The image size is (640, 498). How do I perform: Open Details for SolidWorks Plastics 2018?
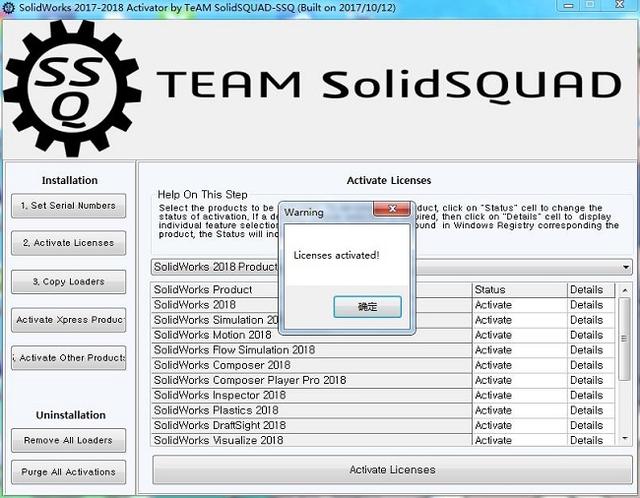pyautogui.click(x=591, y=411)
